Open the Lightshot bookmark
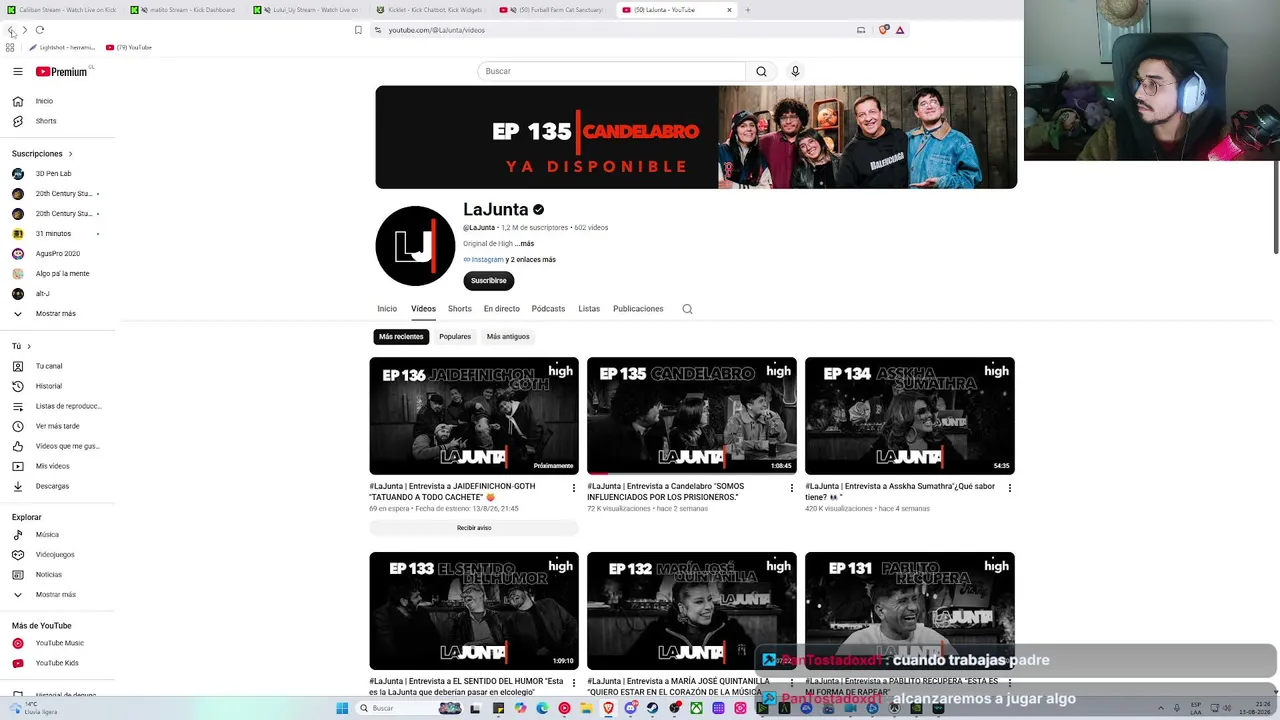Screen dimensions: 1280x720 pos(62,47)
